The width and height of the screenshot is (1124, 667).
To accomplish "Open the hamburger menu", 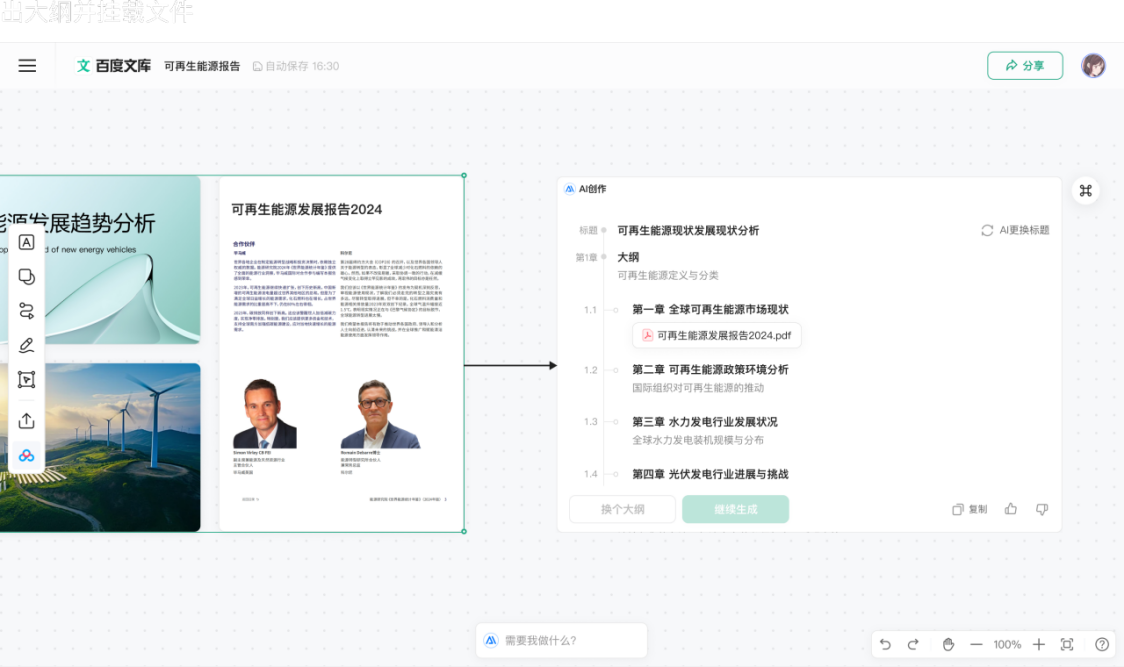I will (x=28, y=66).
